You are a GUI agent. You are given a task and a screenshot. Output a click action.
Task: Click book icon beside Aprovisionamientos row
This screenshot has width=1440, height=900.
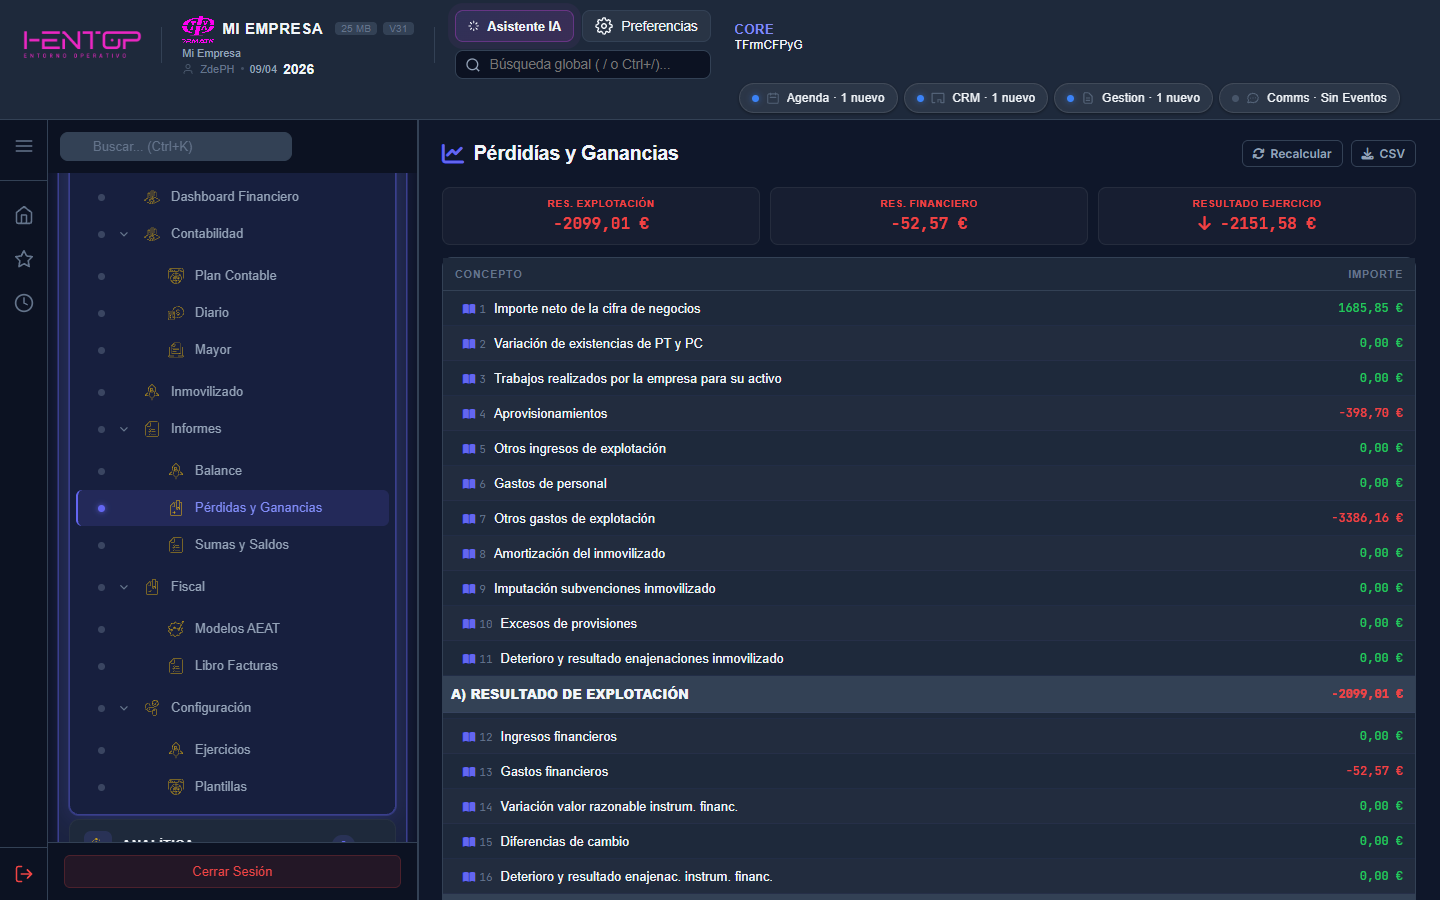(x=468, y=414)
